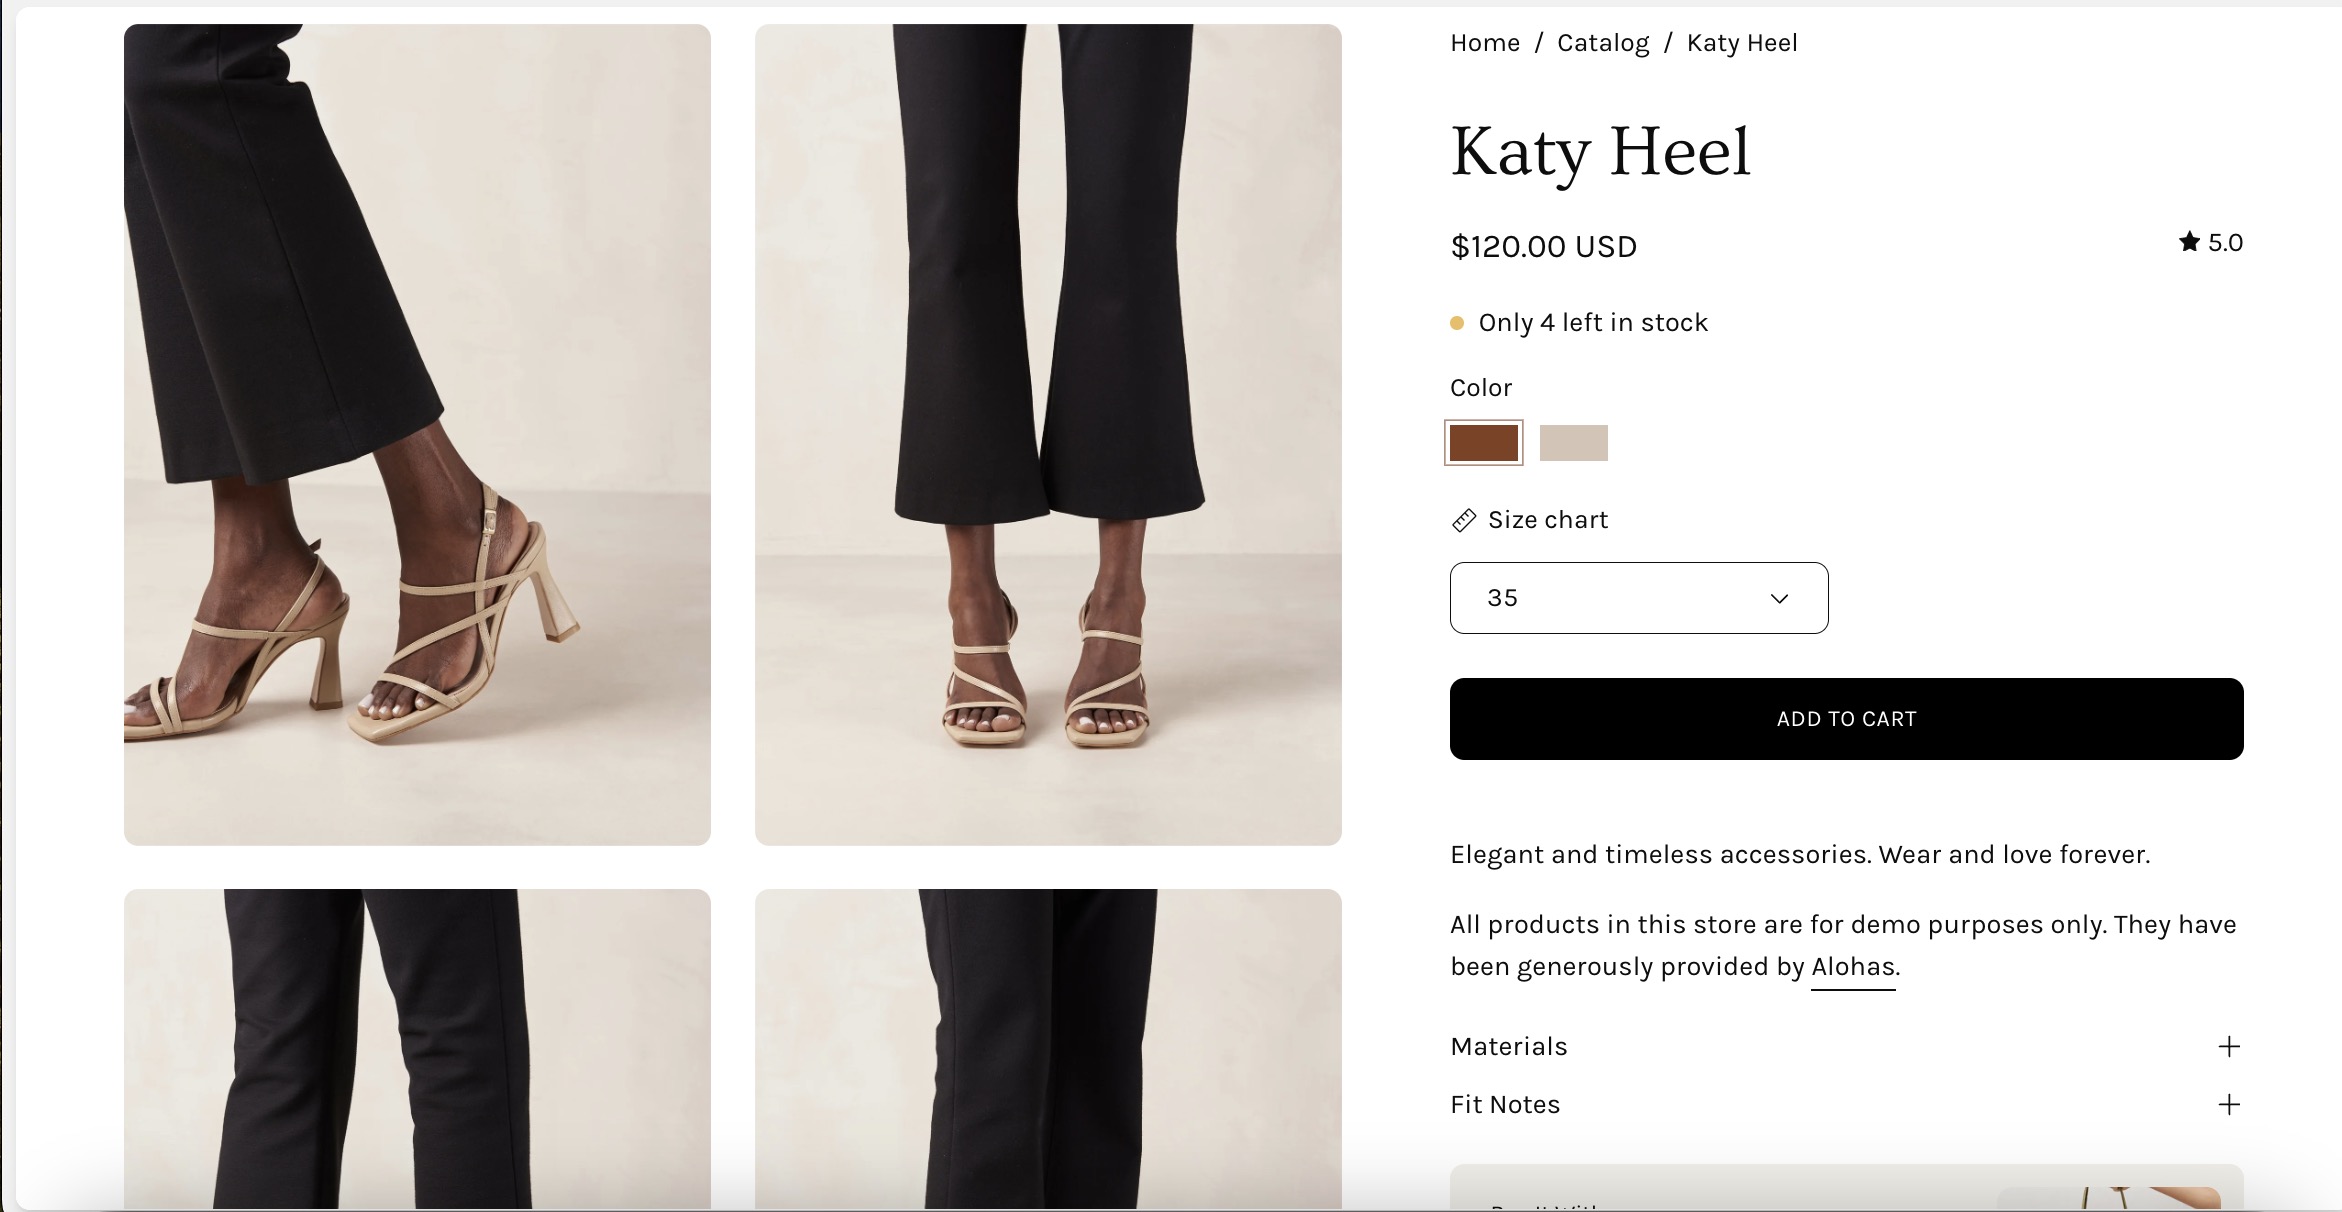Click the 5.0 rating value

[x=2225, y=243]
